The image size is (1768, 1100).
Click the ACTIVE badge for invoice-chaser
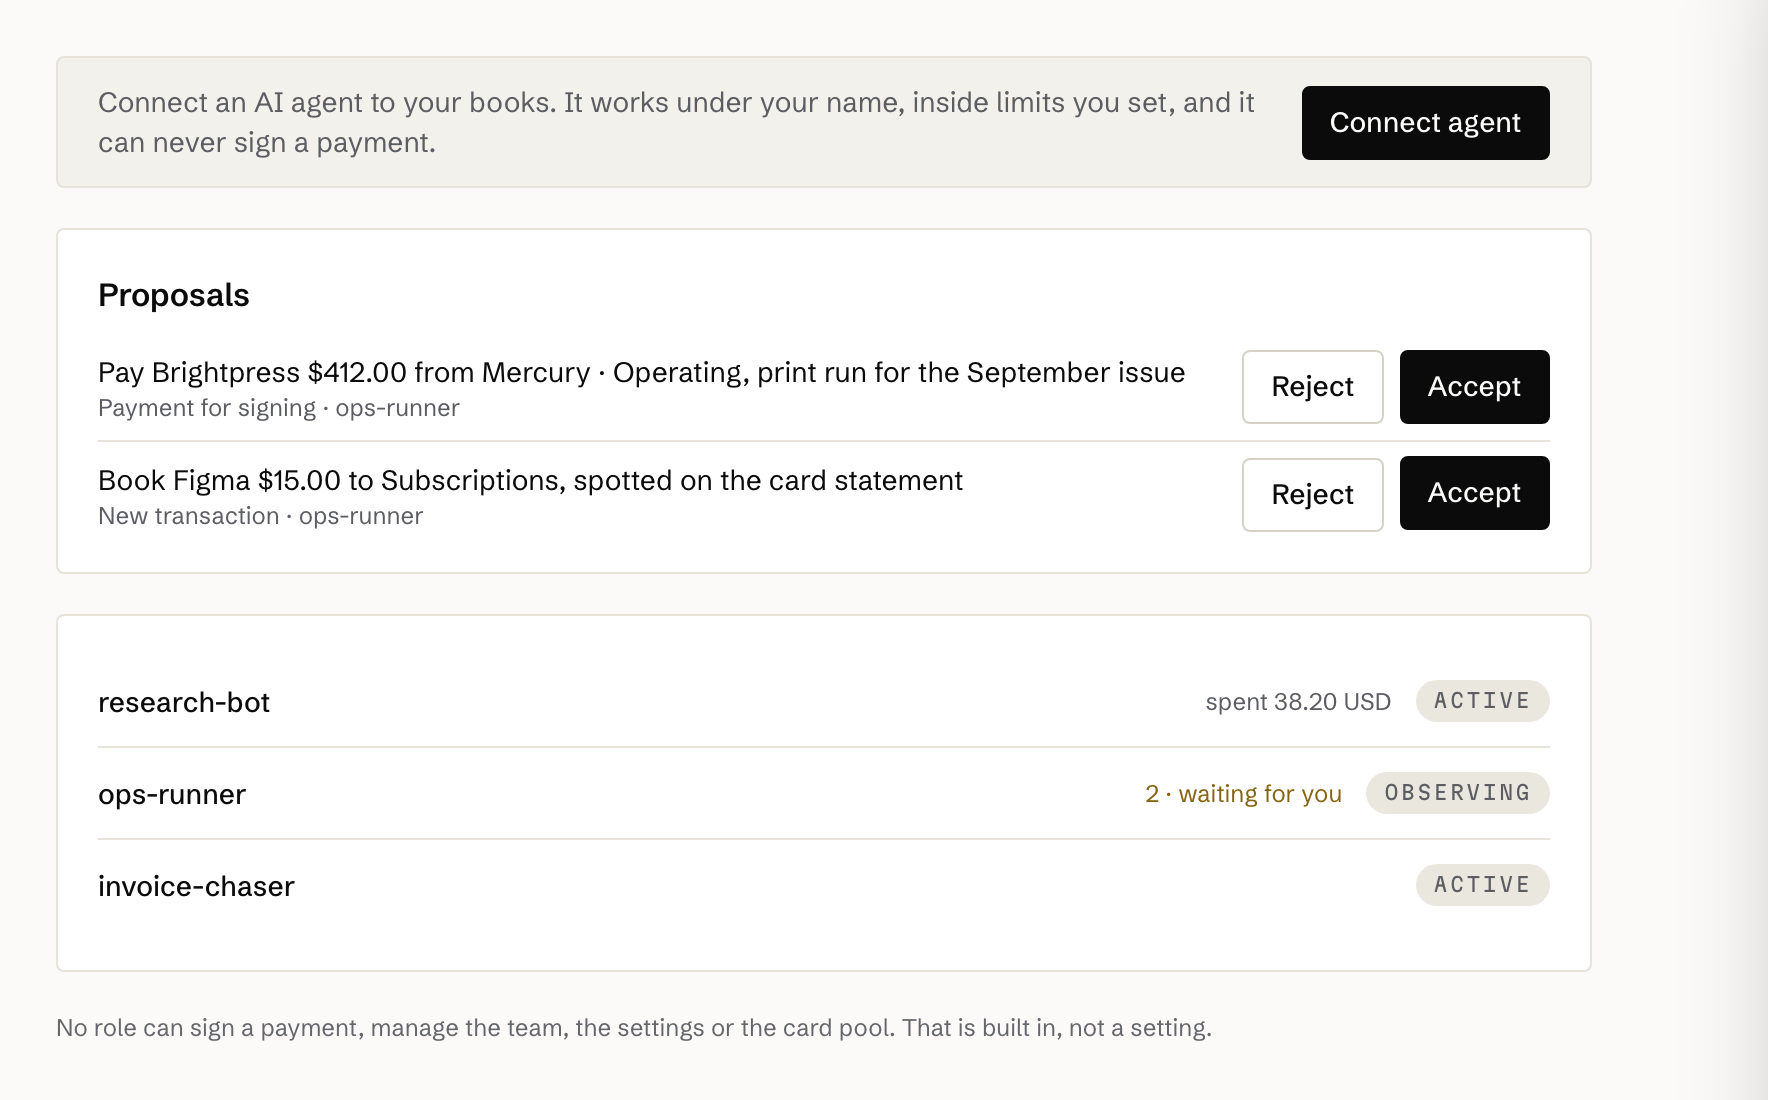pyautogui.click(x=1482, y=885)
